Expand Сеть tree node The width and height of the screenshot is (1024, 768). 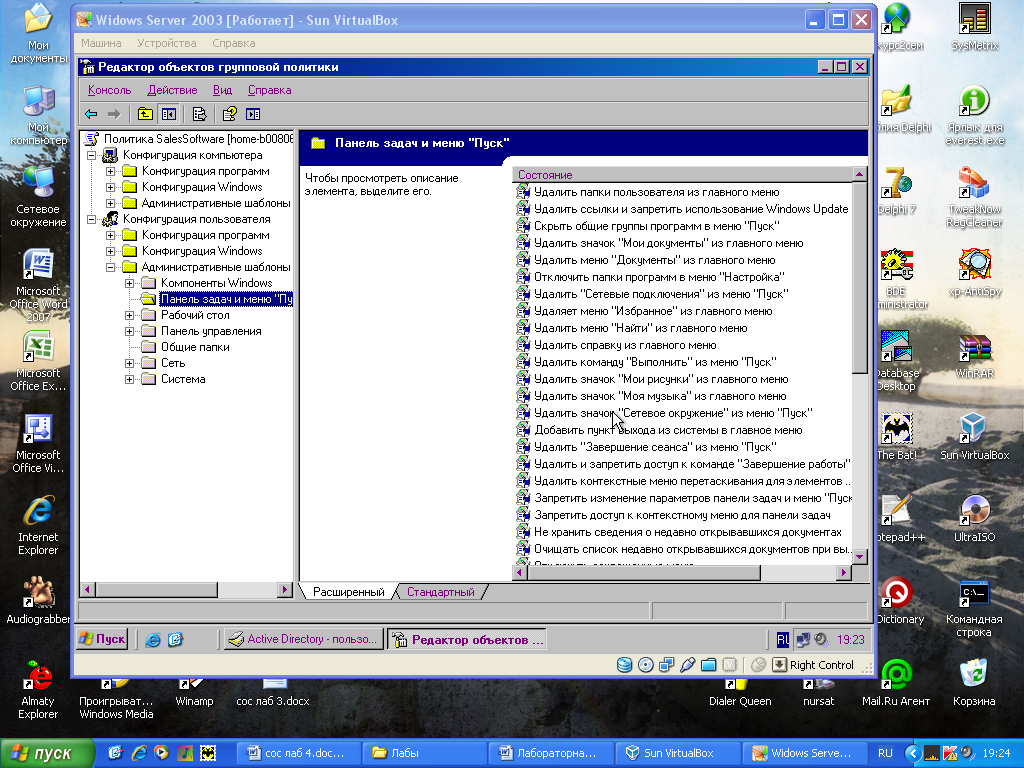click(130, 363)
